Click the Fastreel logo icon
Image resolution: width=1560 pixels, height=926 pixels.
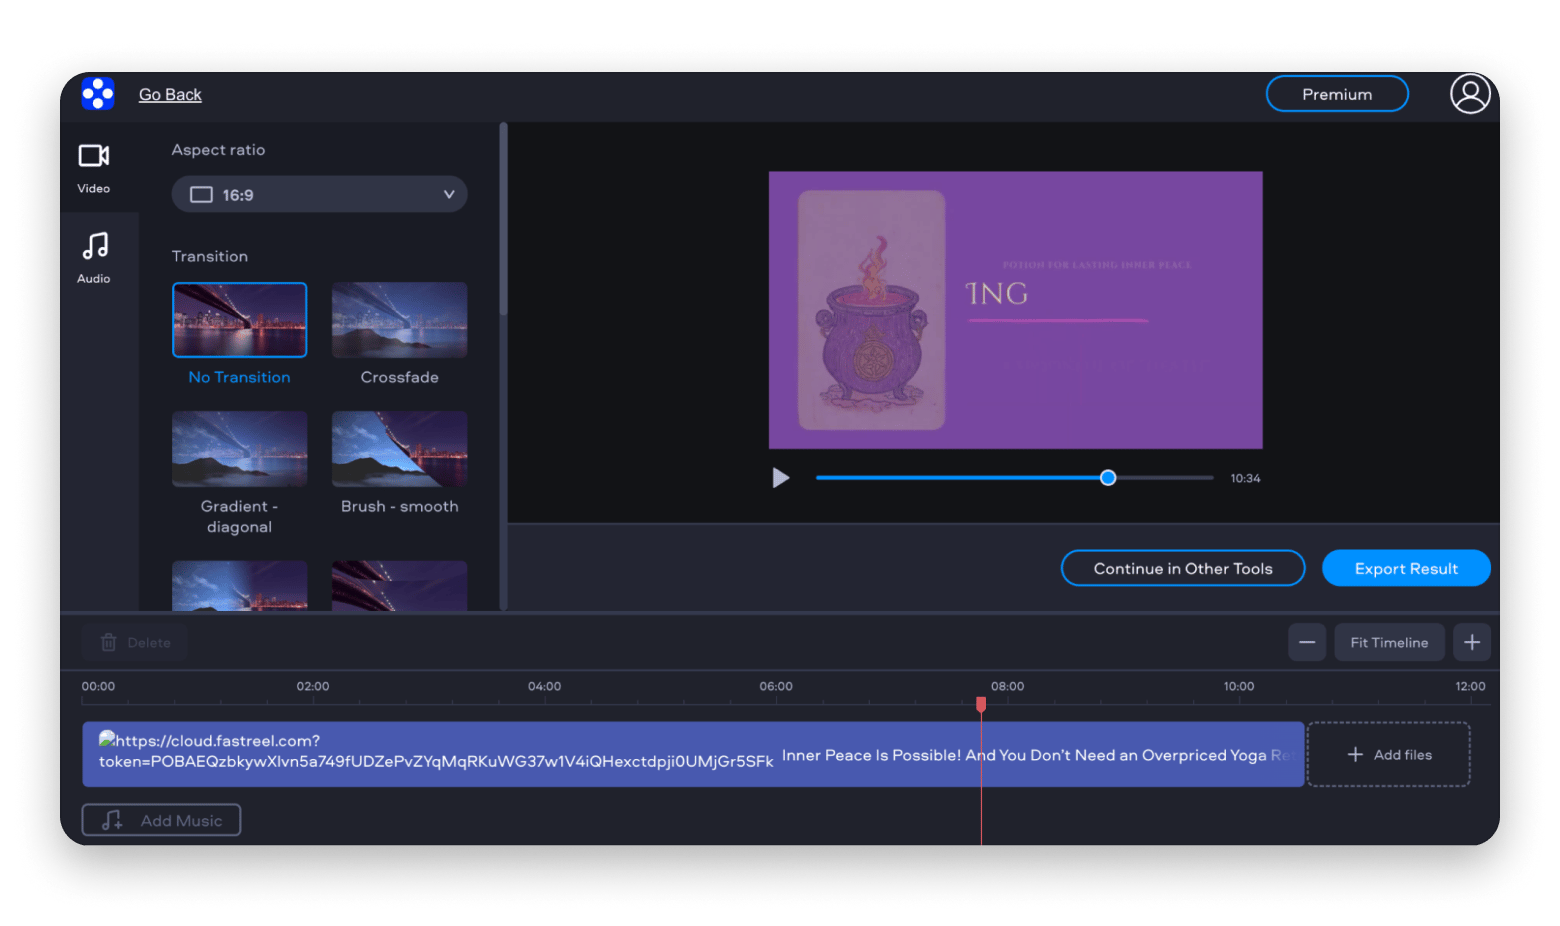(98, 94)
